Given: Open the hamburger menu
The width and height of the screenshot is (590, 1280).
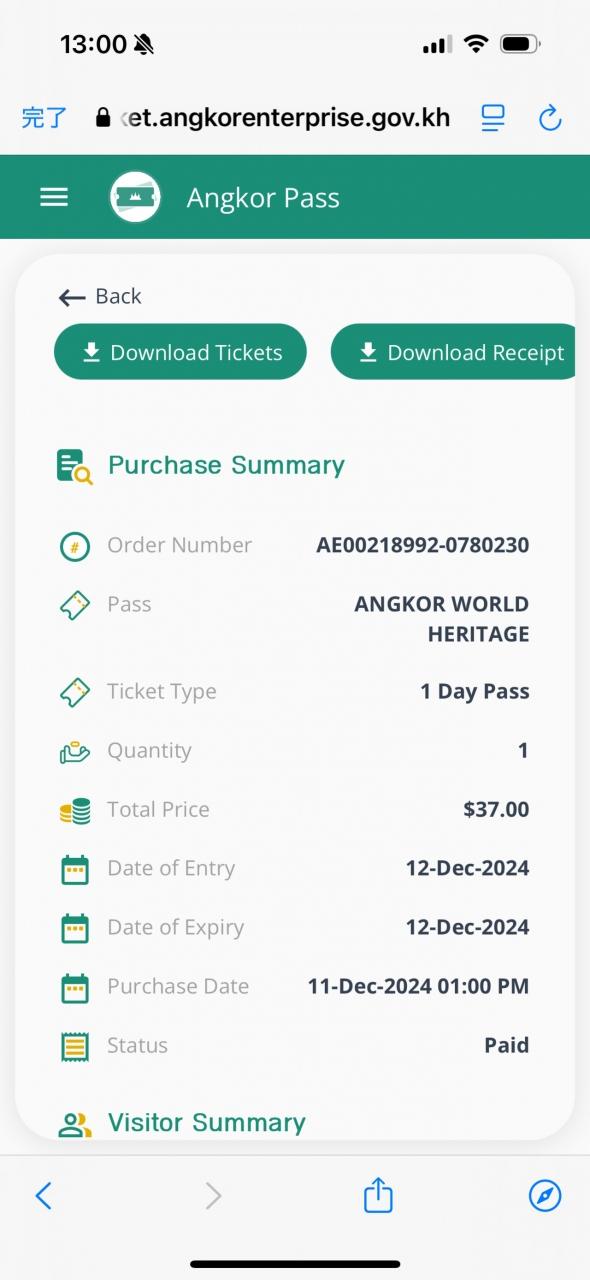Looking at the screenshot, I should (54, 197).
